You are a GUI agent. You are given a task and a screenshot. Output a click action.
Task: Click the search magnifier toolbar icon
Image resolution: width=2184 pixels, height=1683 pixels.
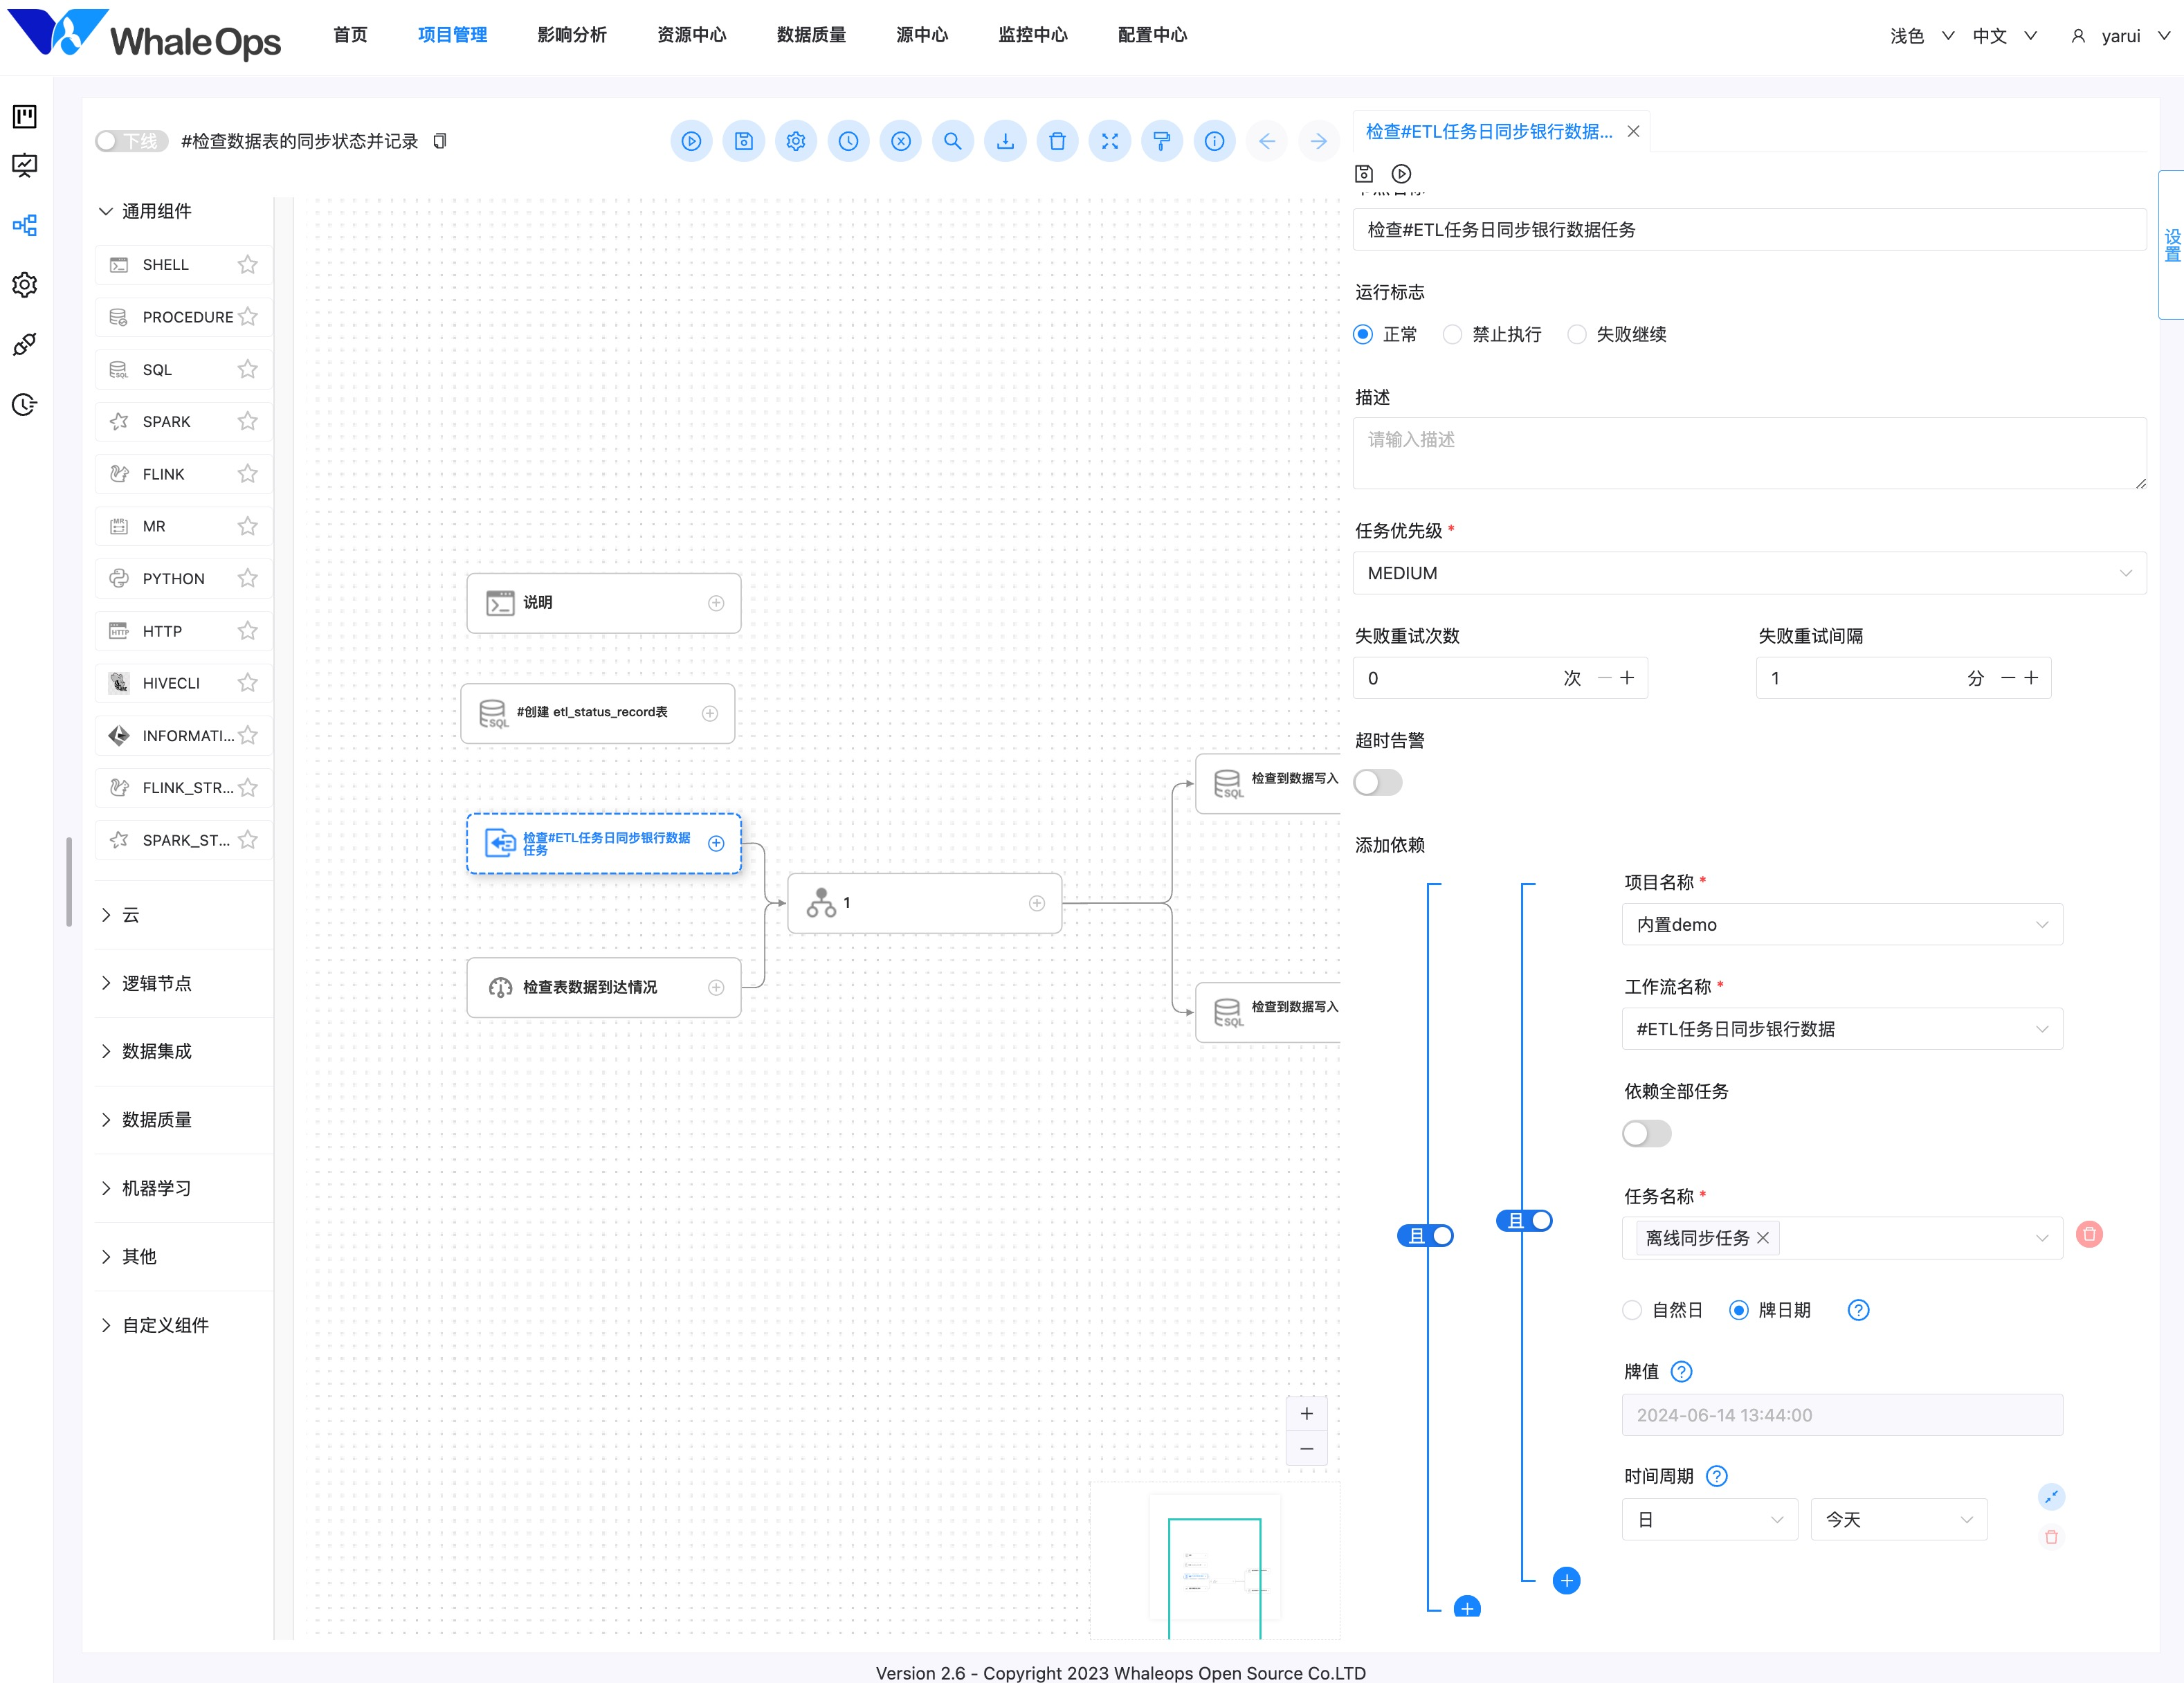(953, 141)
